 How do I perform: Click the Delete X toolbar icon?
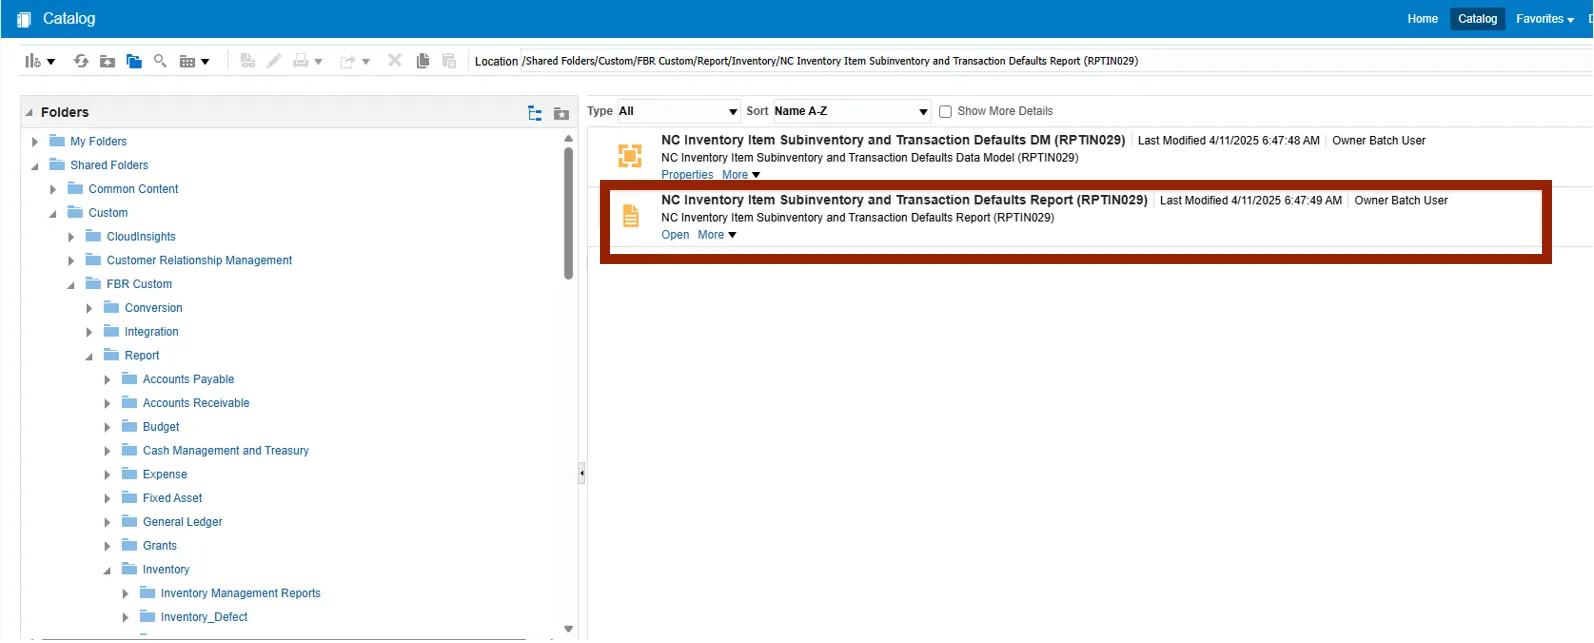pyautogui.click(x=395, y=60)
